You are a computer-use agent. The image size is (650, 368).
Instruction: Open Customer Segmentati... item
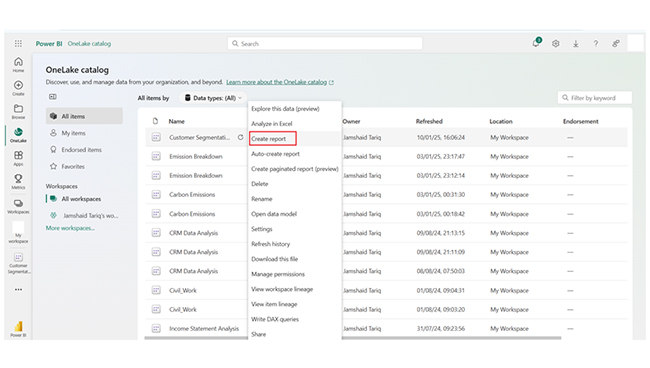tap(199, 137)
